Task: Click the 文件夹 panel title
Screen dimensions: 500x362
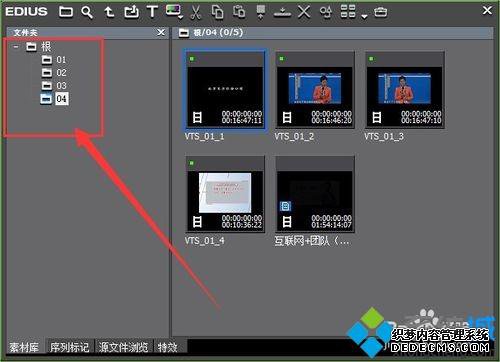Action: tap(25, 33)
